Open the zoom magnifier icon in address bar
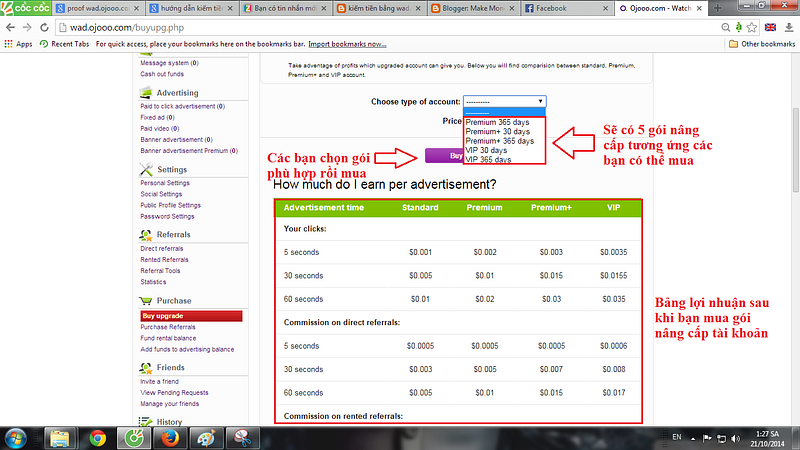 [x=726, y=28]
